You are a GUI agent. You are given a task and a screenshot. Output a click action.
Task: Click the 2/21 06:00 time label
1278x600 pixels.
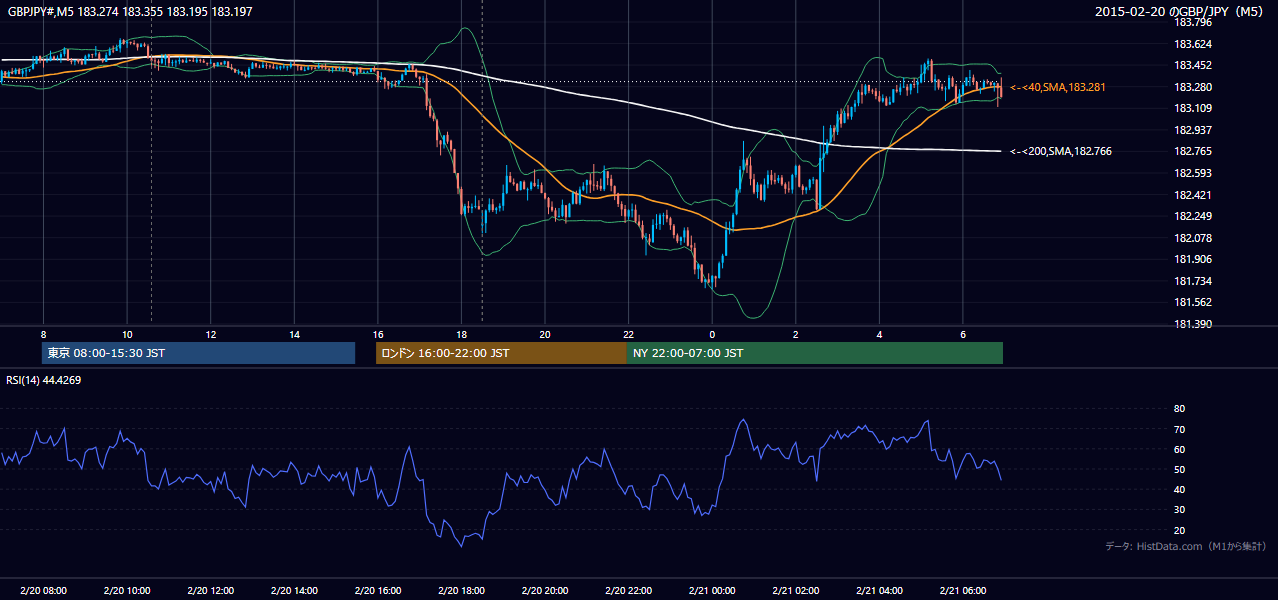[x=963, y=591]
